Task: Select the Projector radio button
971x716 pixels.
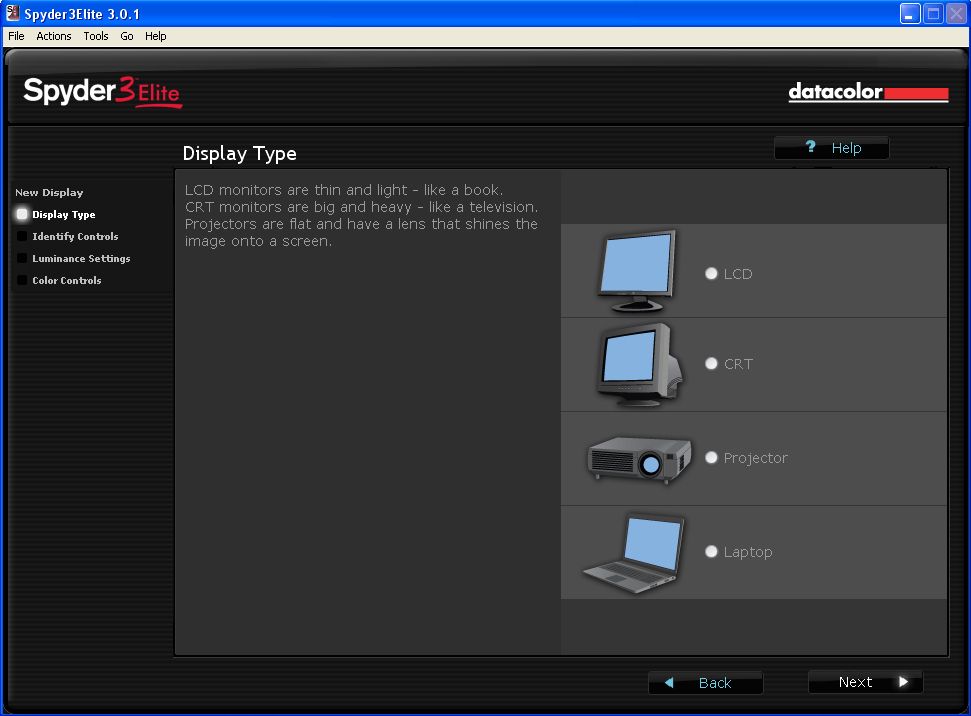Action: [x=711, y=457]
